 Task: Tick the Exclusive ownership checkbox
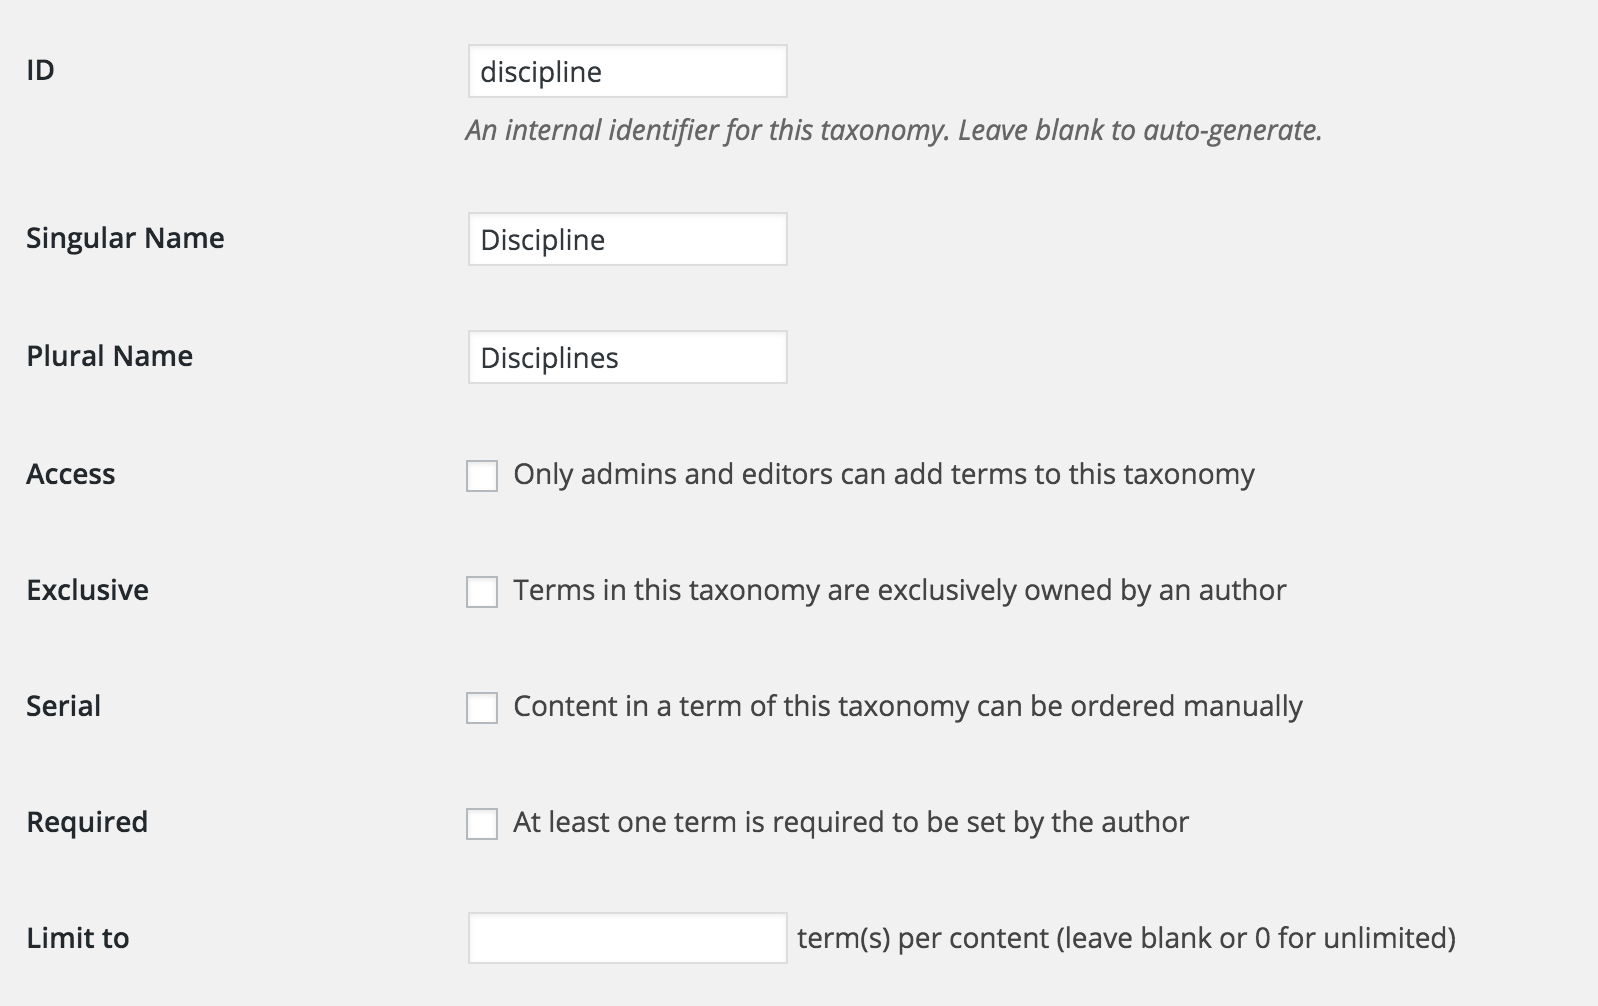pos(482,592)
